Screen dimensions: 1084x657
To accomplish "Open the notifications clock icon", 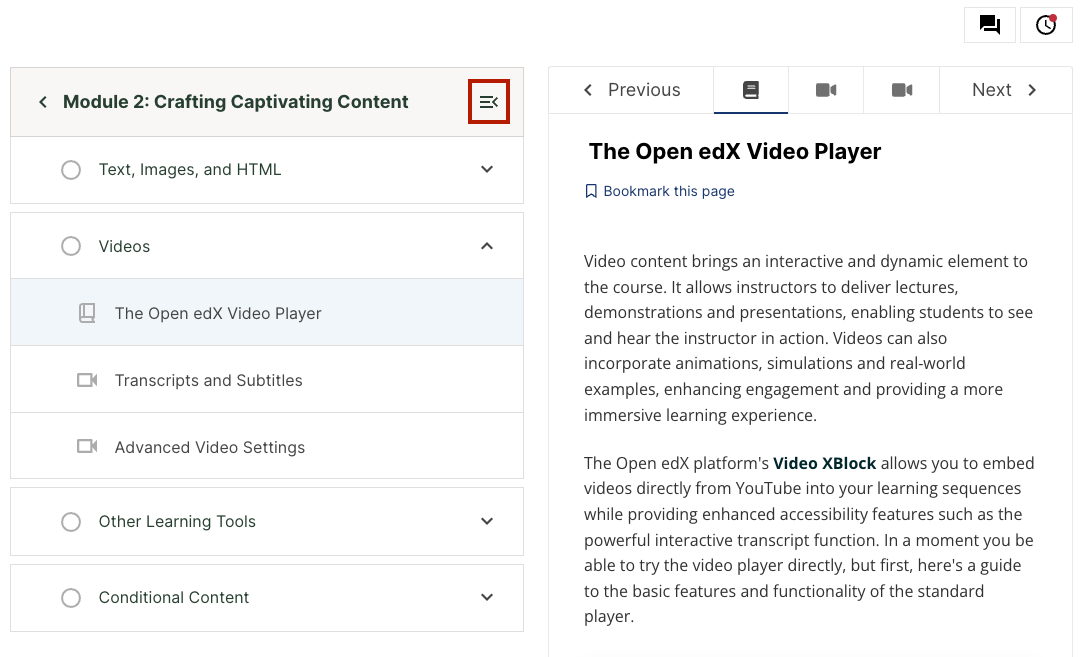I will coord(1046,25).
